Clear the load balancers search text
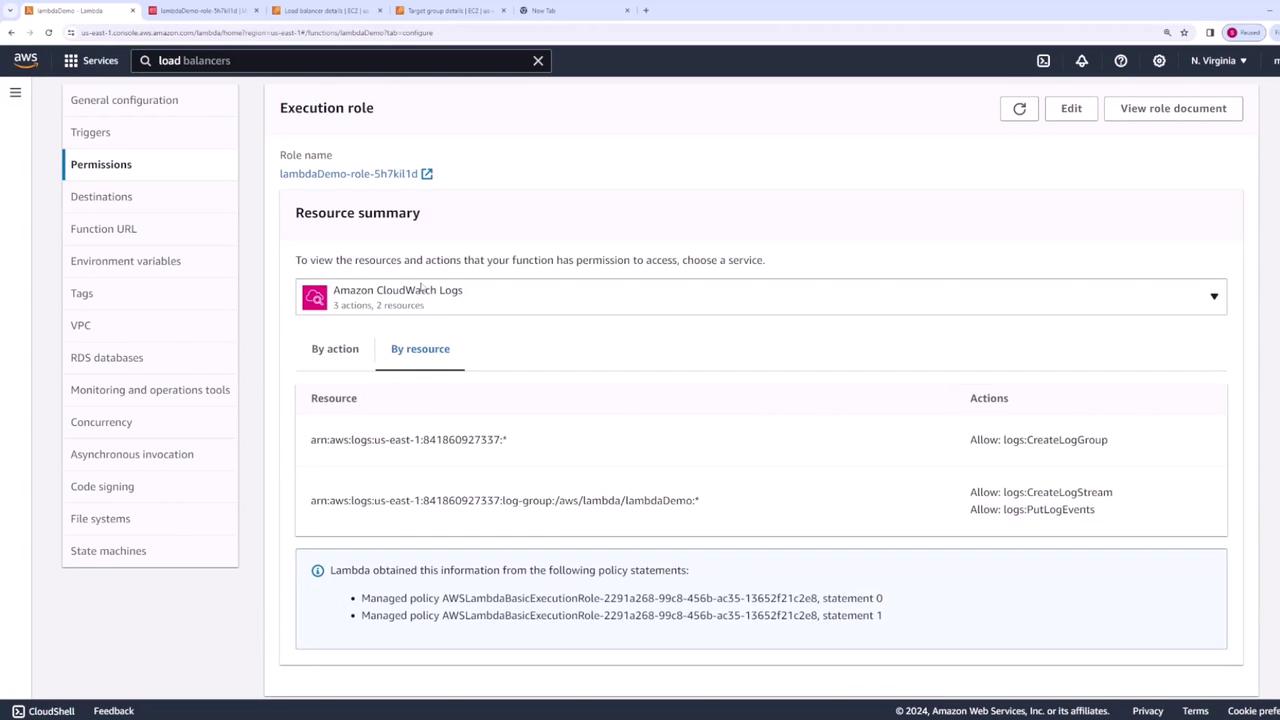 pos(538,61)
